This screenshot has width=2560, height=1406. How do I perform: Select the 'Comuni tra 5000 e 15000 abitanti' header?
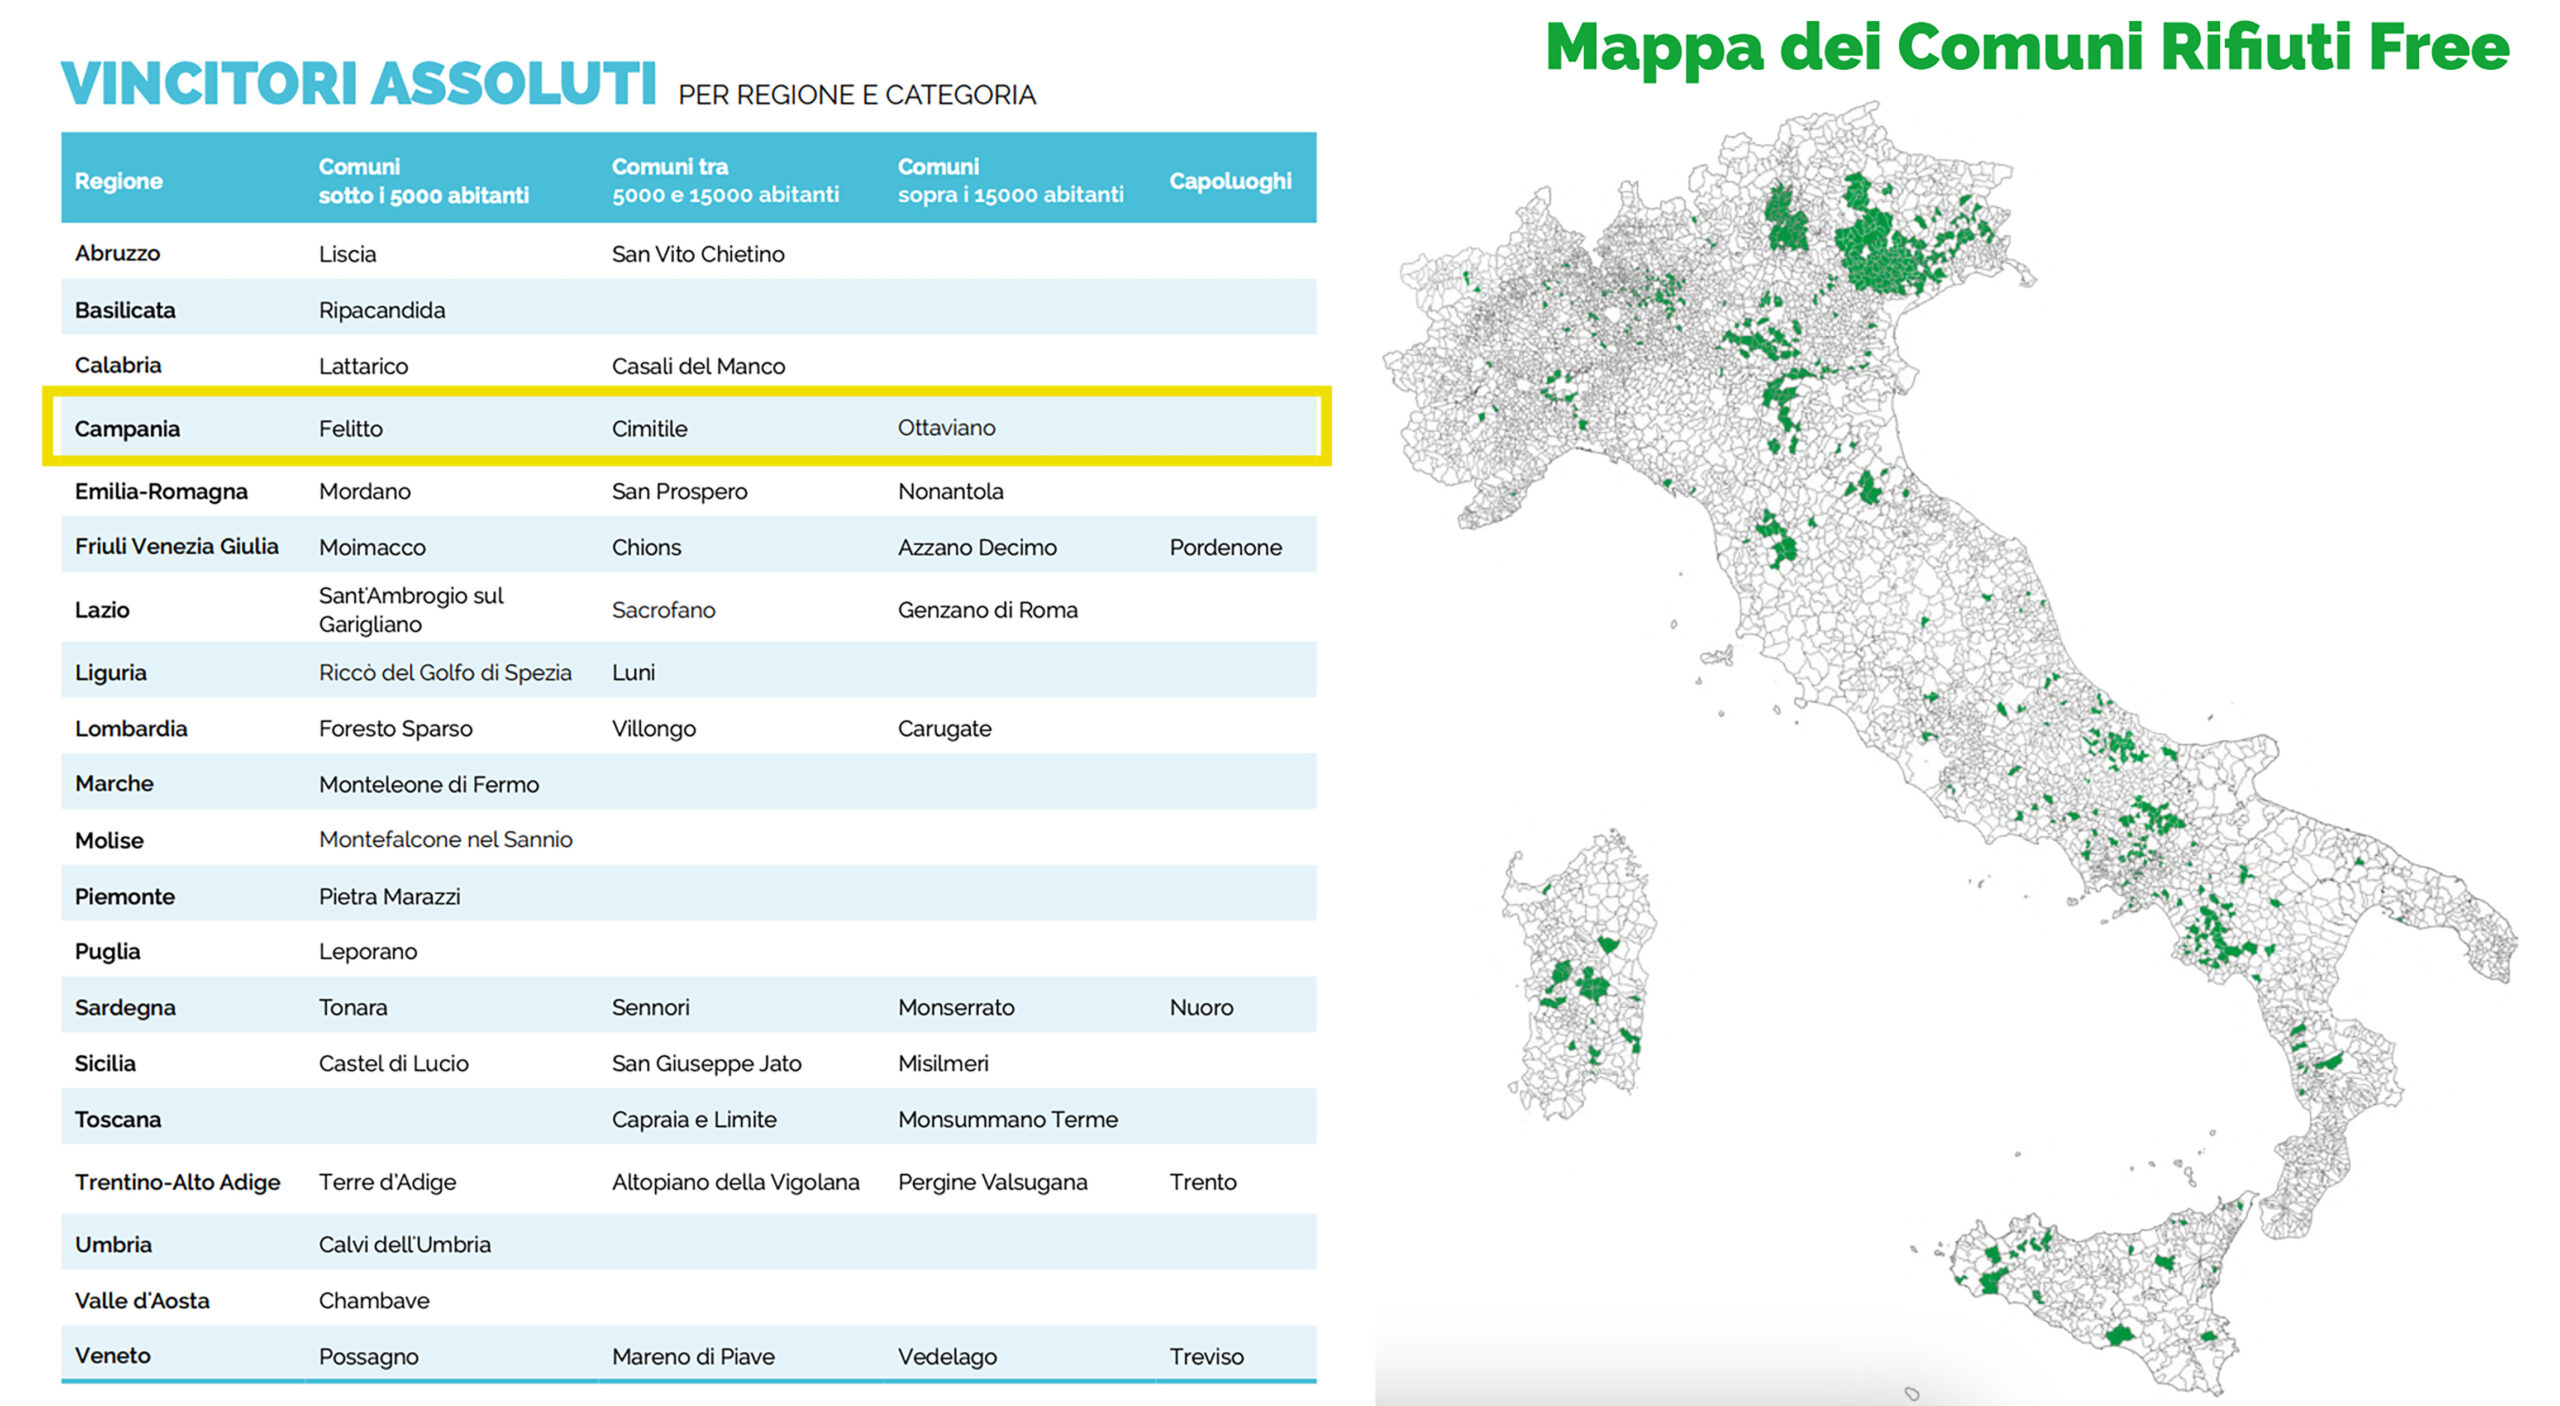(x=725, y=181)
